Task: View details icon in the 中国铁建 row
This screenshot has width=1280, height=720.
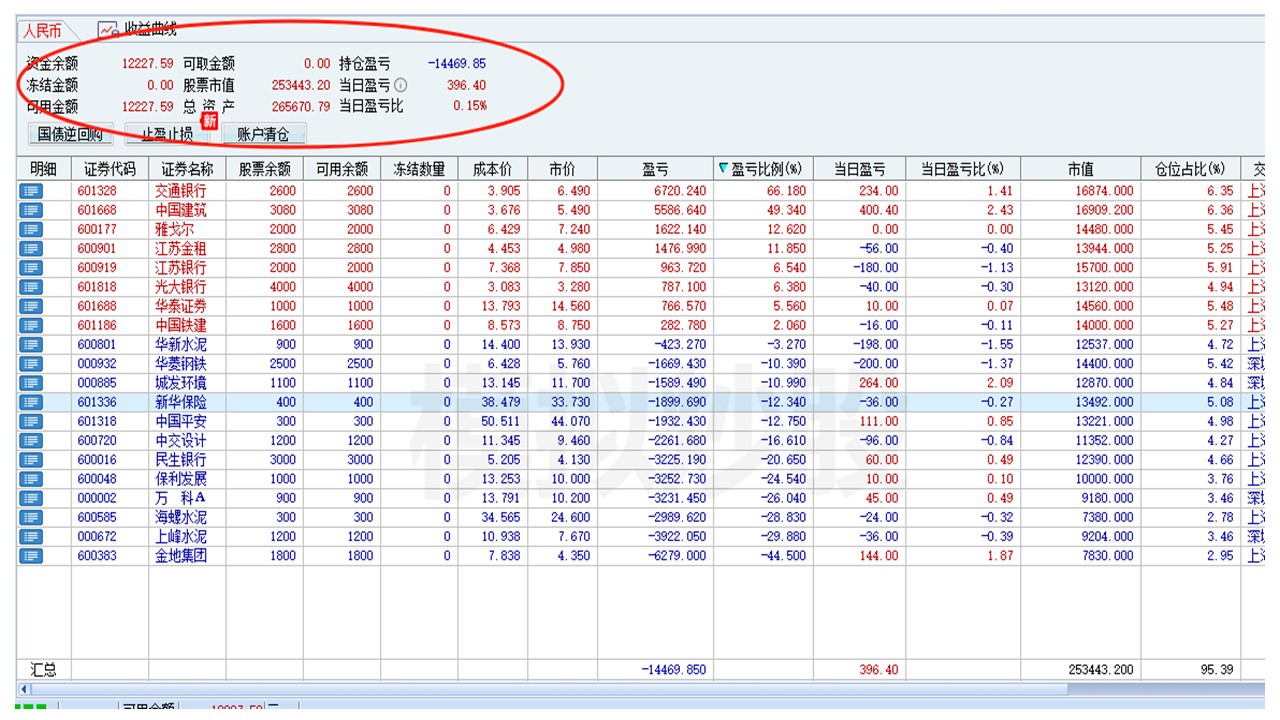Action: tap(31, 325)
